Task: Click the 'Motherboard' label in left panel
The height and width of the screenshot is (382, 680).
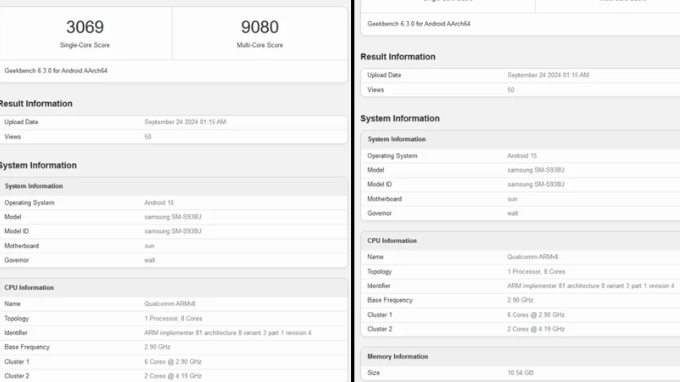Action: (22, 246)
